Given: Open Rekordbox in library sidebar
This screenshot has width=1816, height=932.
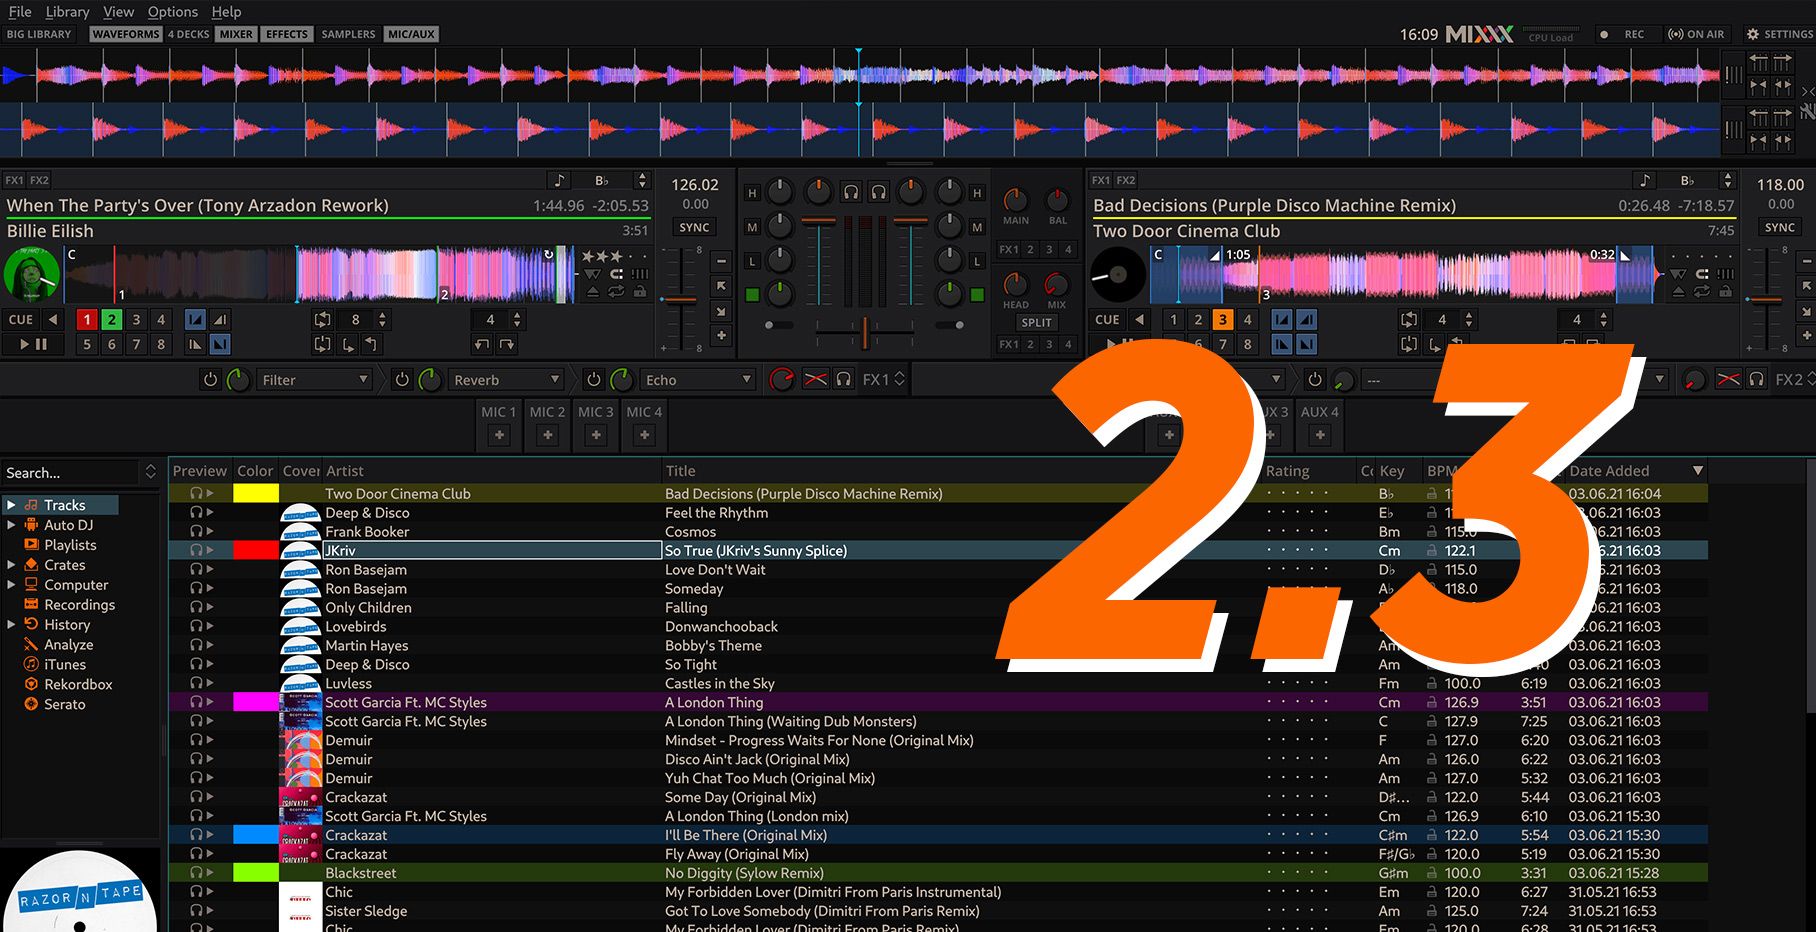Looking at the screenshot, I should pos(78,684).
